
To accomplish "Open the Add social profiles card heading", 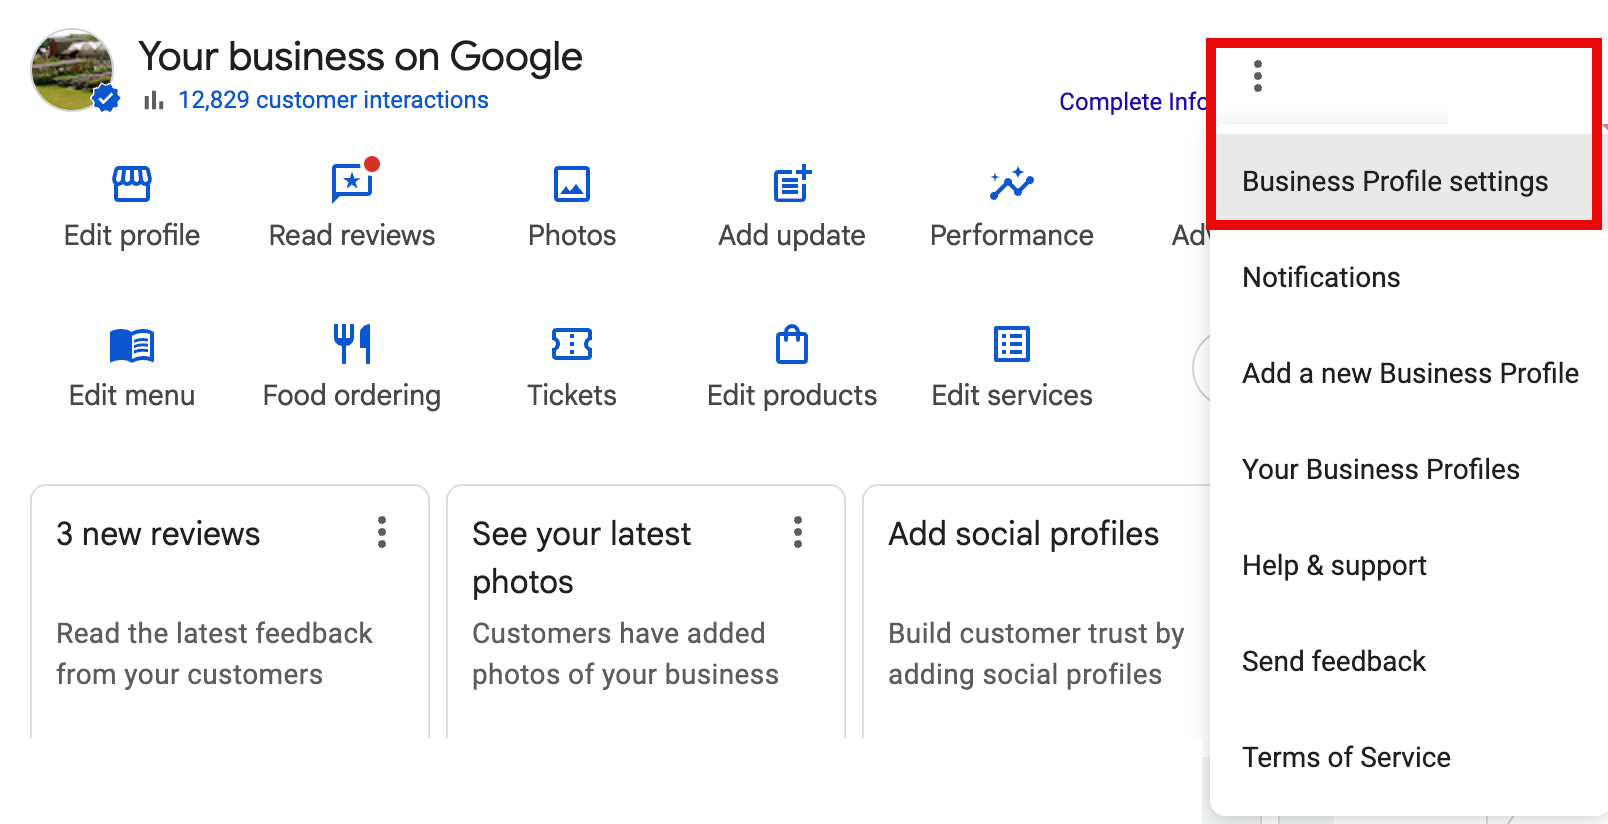I will point(1024,534).
